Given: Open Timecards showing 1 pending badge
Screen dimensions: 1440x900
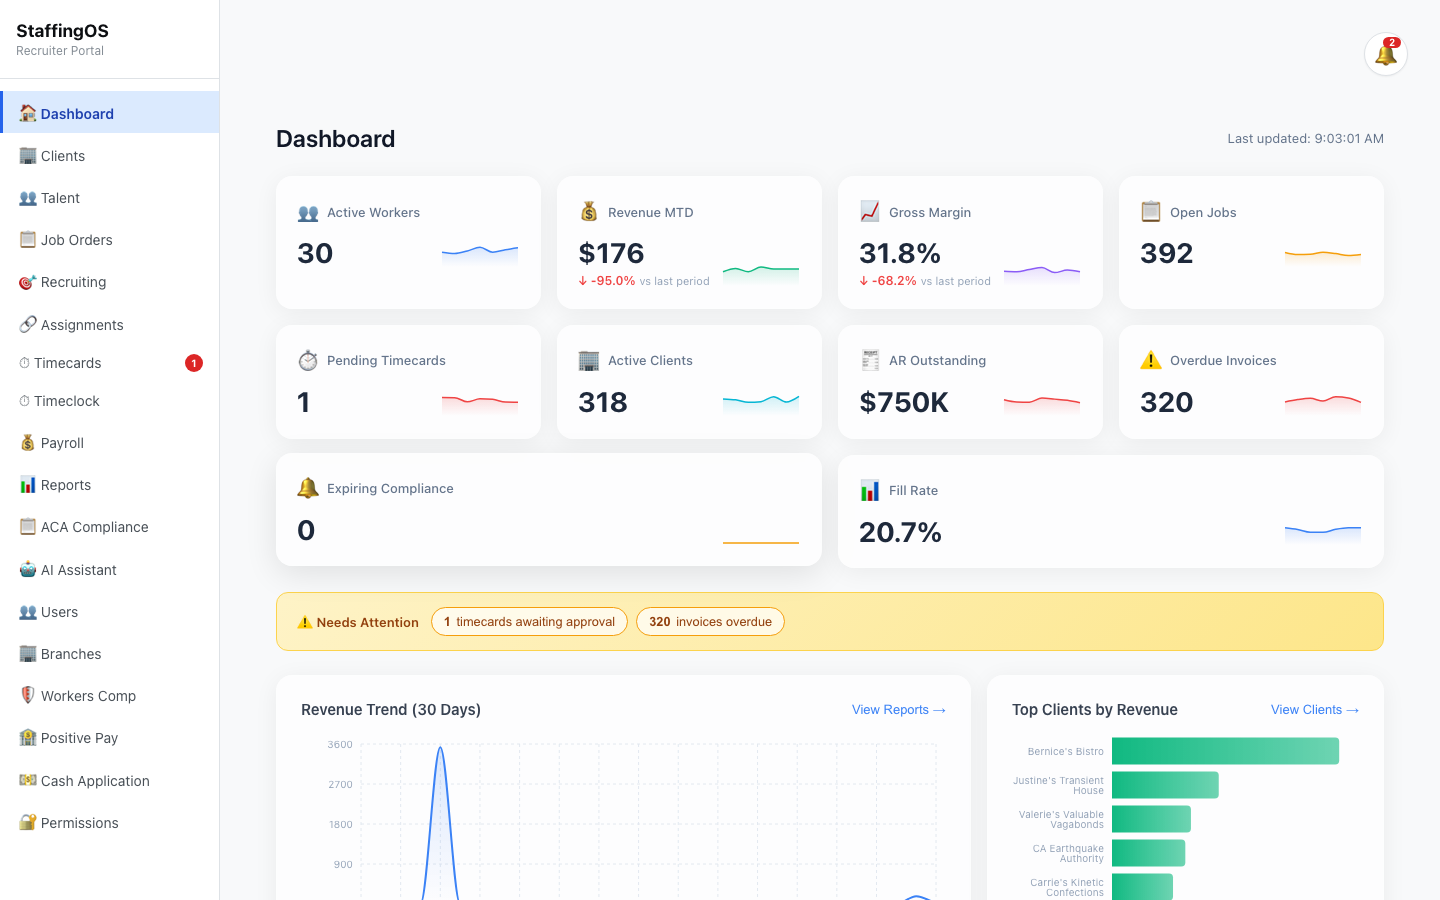Looking at the screenshot, I should (x=70, y=362).
